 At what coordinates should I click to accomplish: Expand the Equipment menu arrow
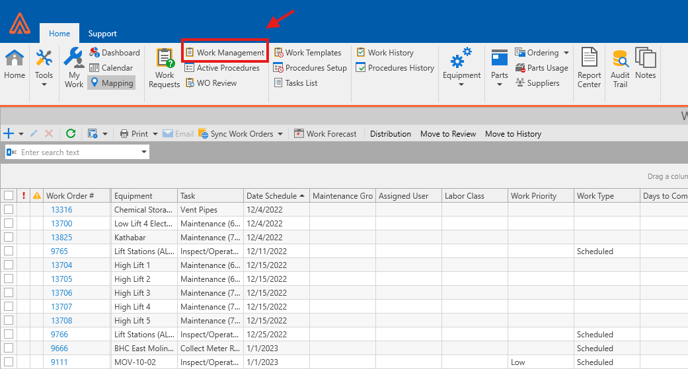[461, 85]
